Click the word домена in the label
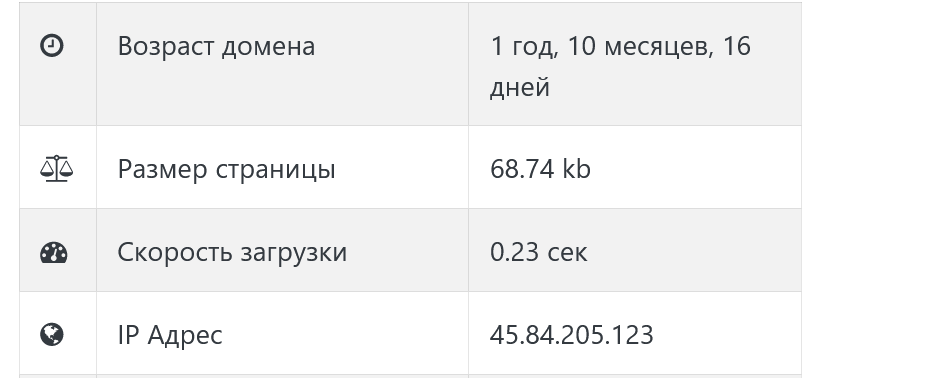 (x=268, y=47)
